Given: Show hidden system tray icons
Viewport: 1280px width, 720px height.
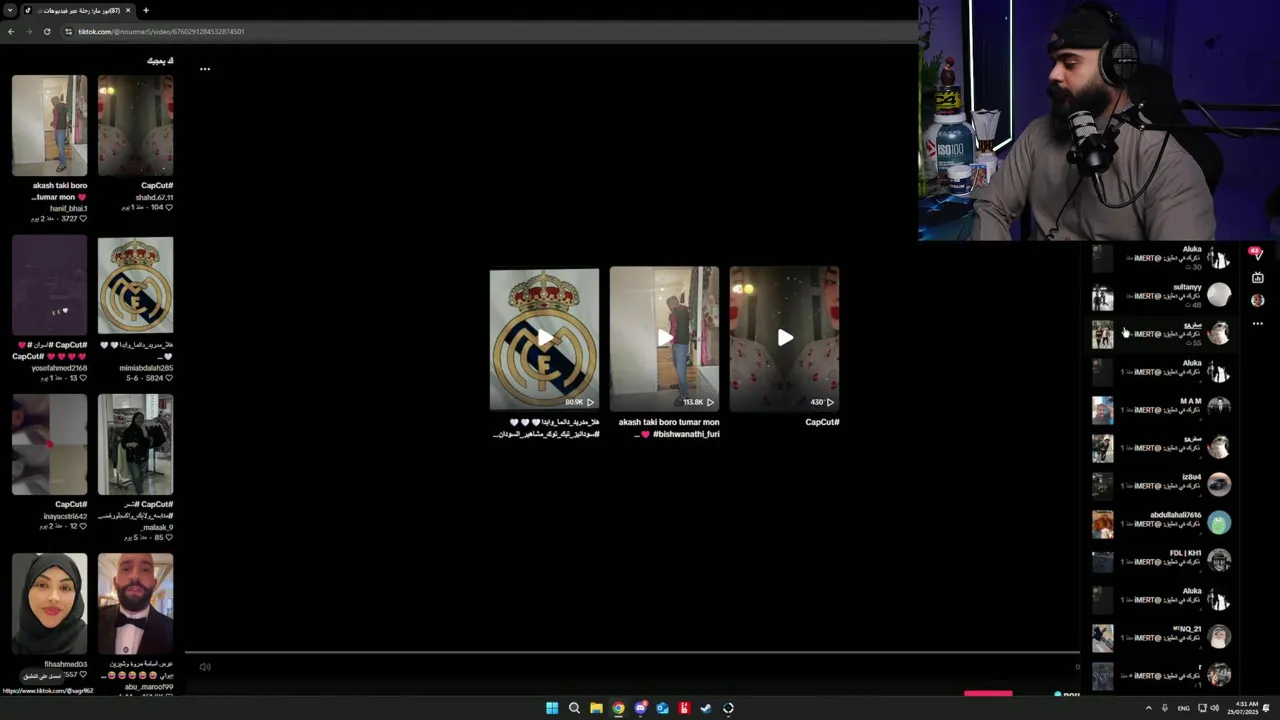Looking at the screenshot, I should click(x=1148, y=708).
